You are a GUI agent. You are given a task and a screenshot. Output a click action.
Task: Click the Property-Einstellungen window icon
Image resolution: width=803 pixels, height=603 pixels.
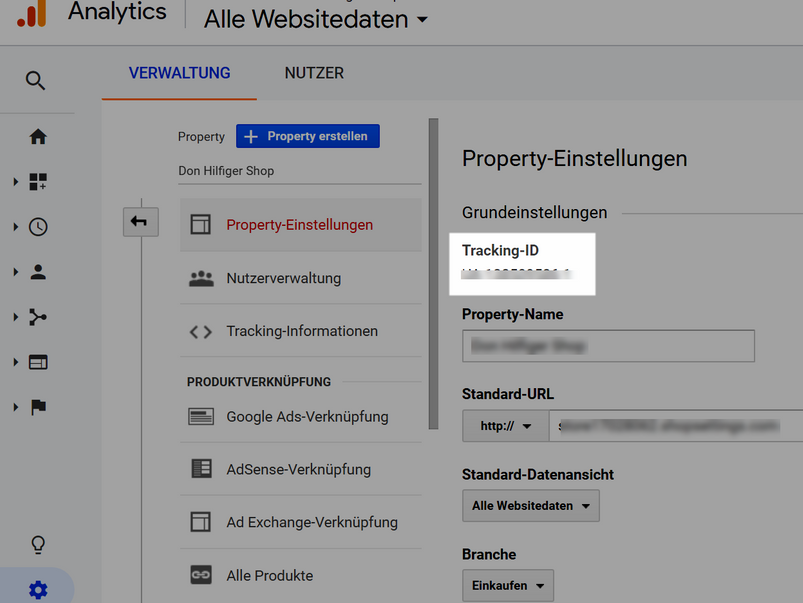200,224
